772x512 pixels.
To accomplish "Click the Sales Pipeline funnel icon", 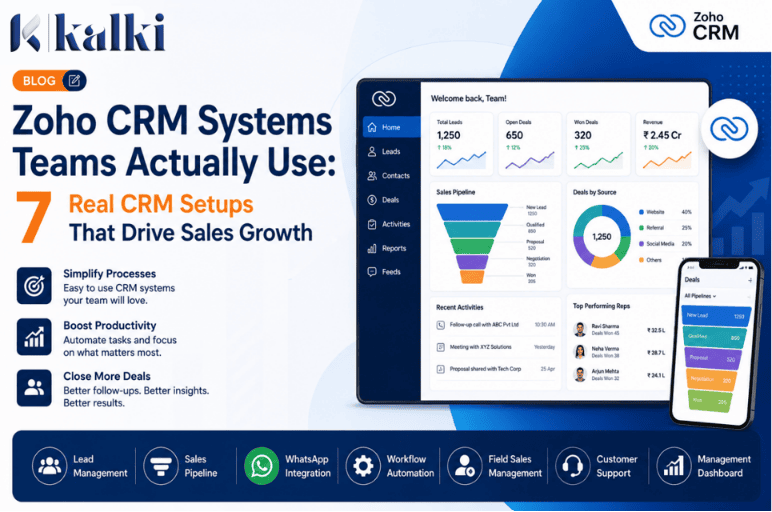I will [x=161, y=466].
